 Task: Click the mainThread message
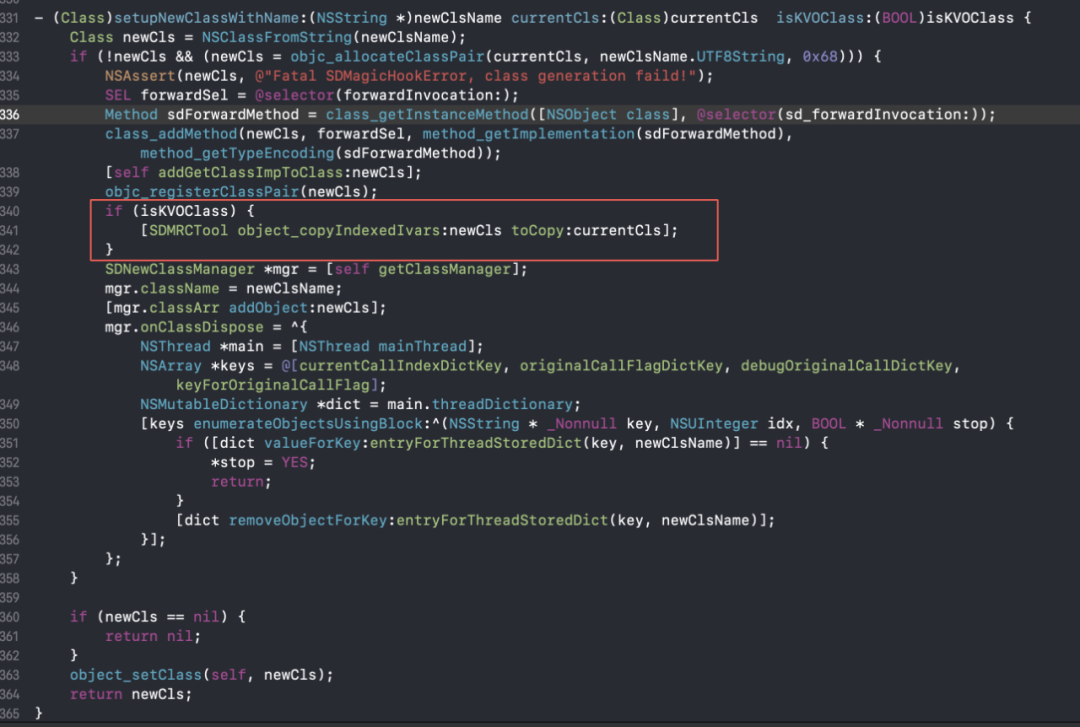[x=422, y=346]
